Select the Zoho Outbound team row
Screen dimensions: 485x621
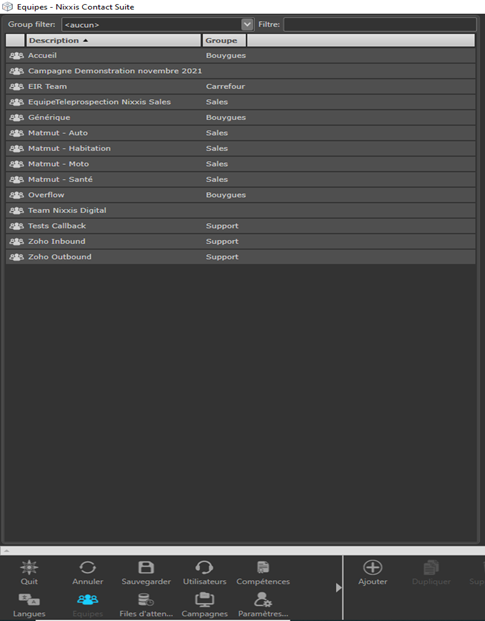pyautogui.click(x=241, y=257)
